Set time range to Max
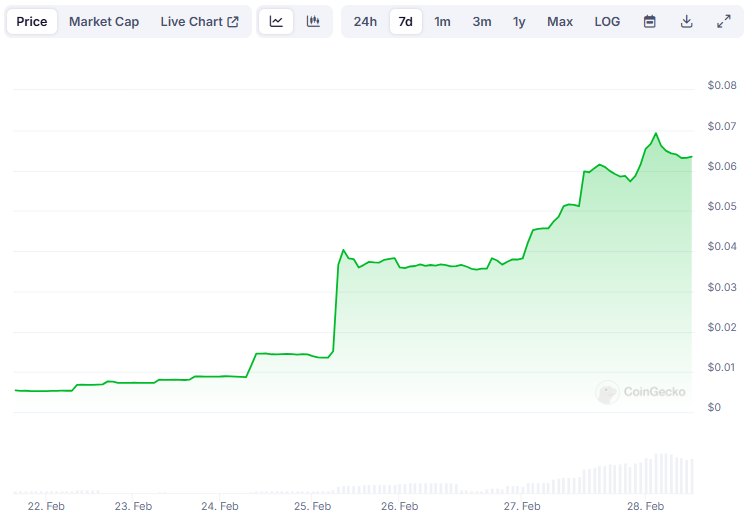756x524 pixels. [x=560, y=22]
